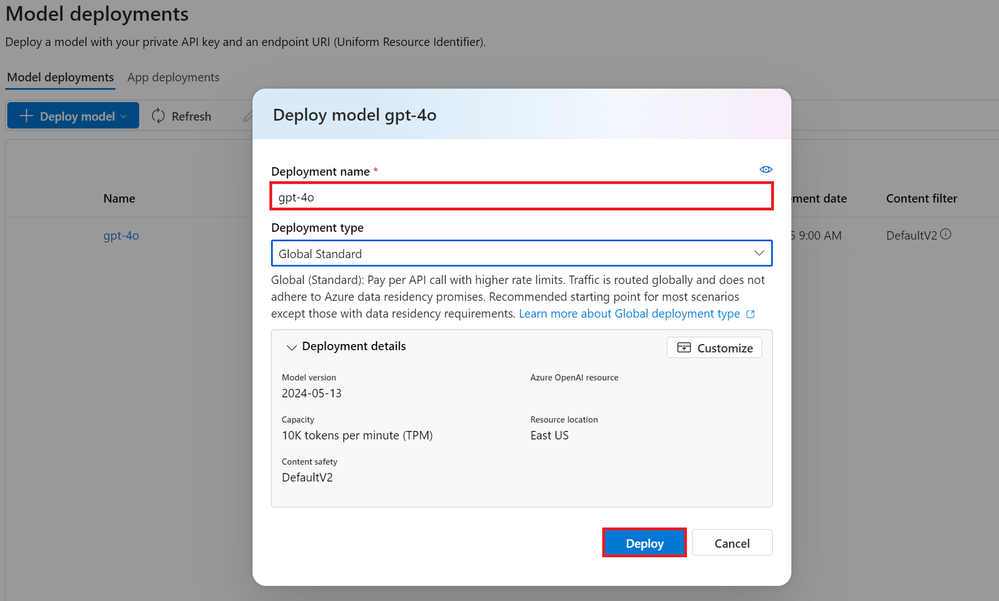Click the Deployment name input field
The height and width of the screenshot is (601, 999).
(x=522, y=196)
